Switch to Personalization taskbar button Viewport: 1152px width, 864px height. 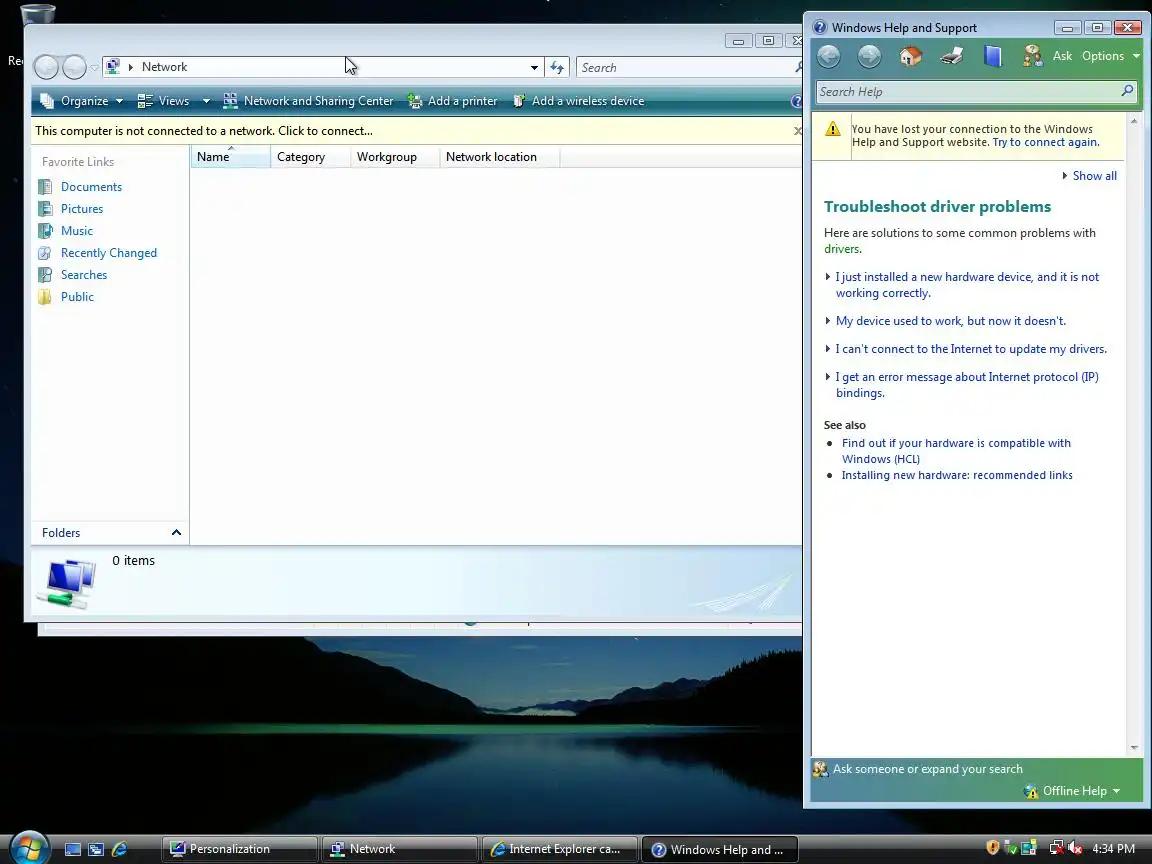240,849
